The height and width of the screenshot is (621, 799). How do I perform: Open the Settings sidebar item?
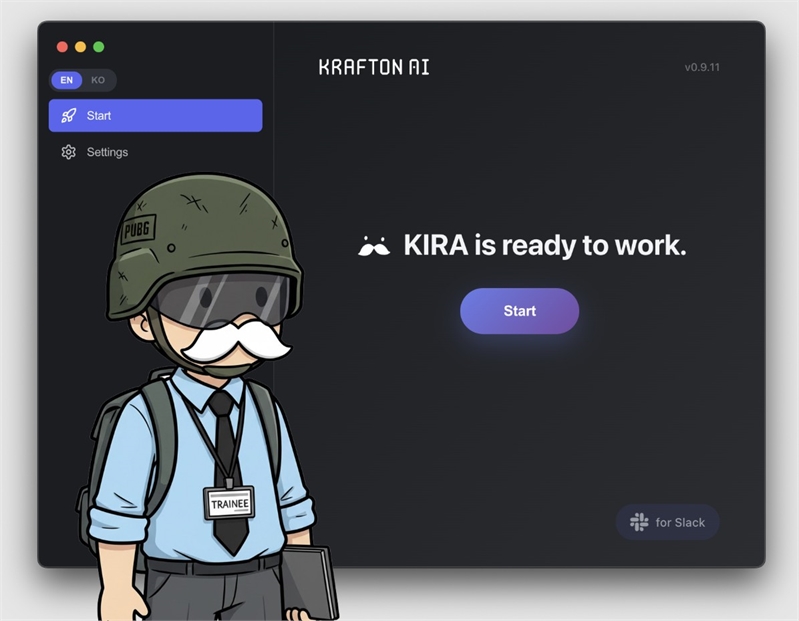(x=107, y=152)
